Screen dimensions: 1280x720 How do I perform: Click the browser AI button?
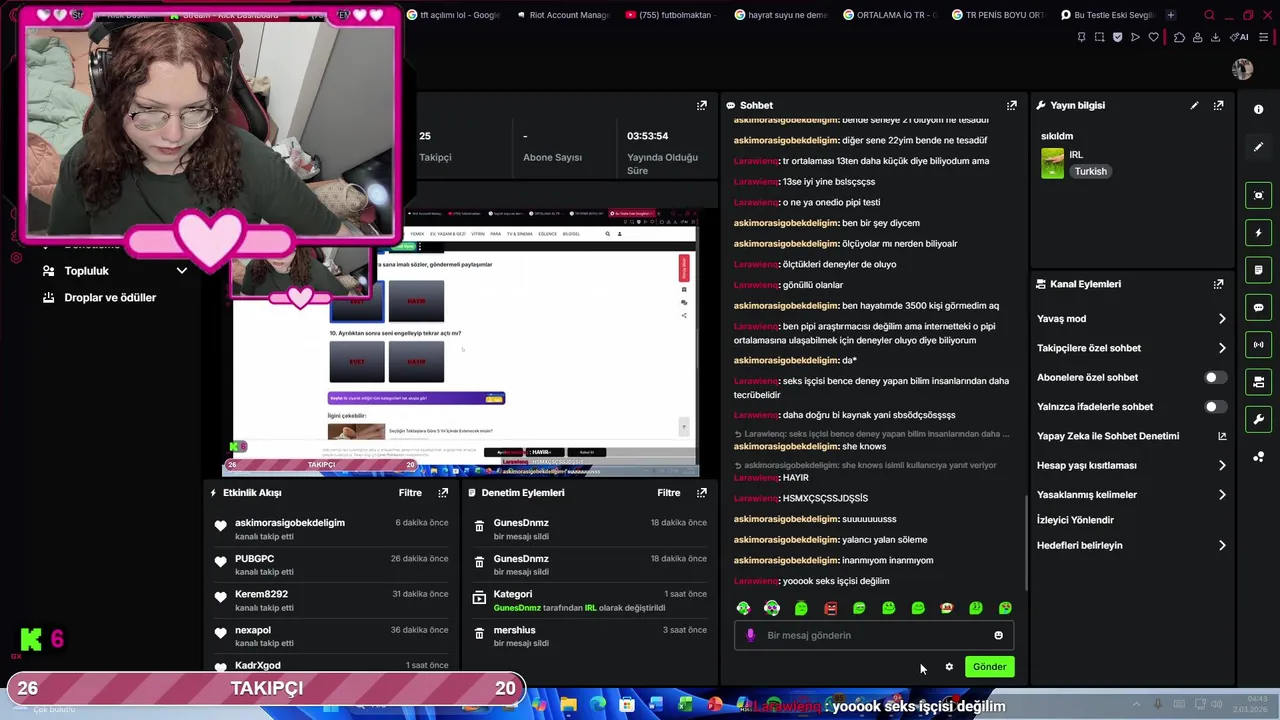tap(1240, 37)
